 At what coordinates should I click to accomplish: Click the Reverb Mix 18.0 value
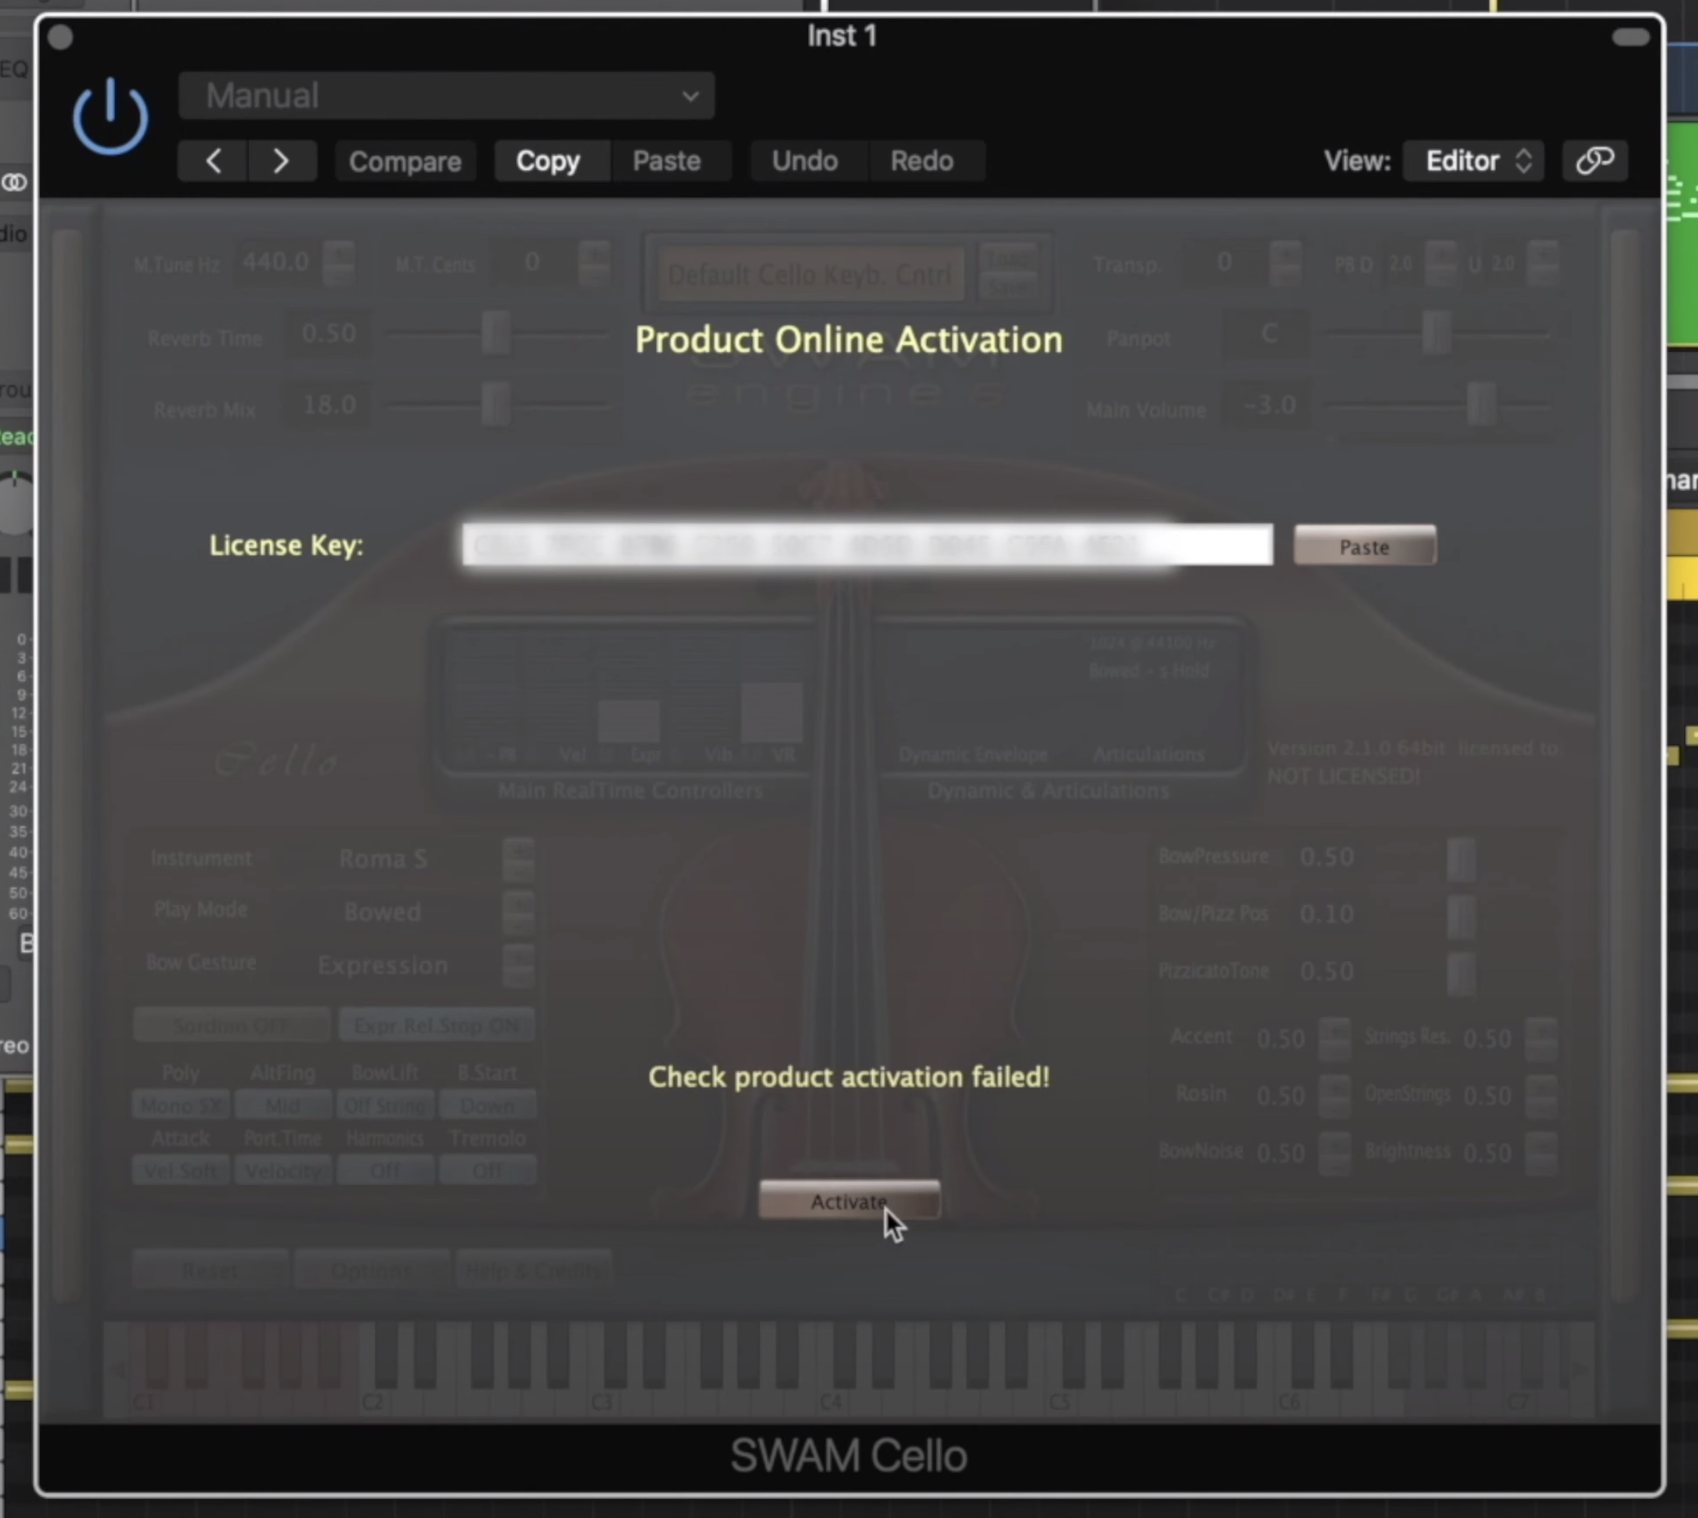329,405
